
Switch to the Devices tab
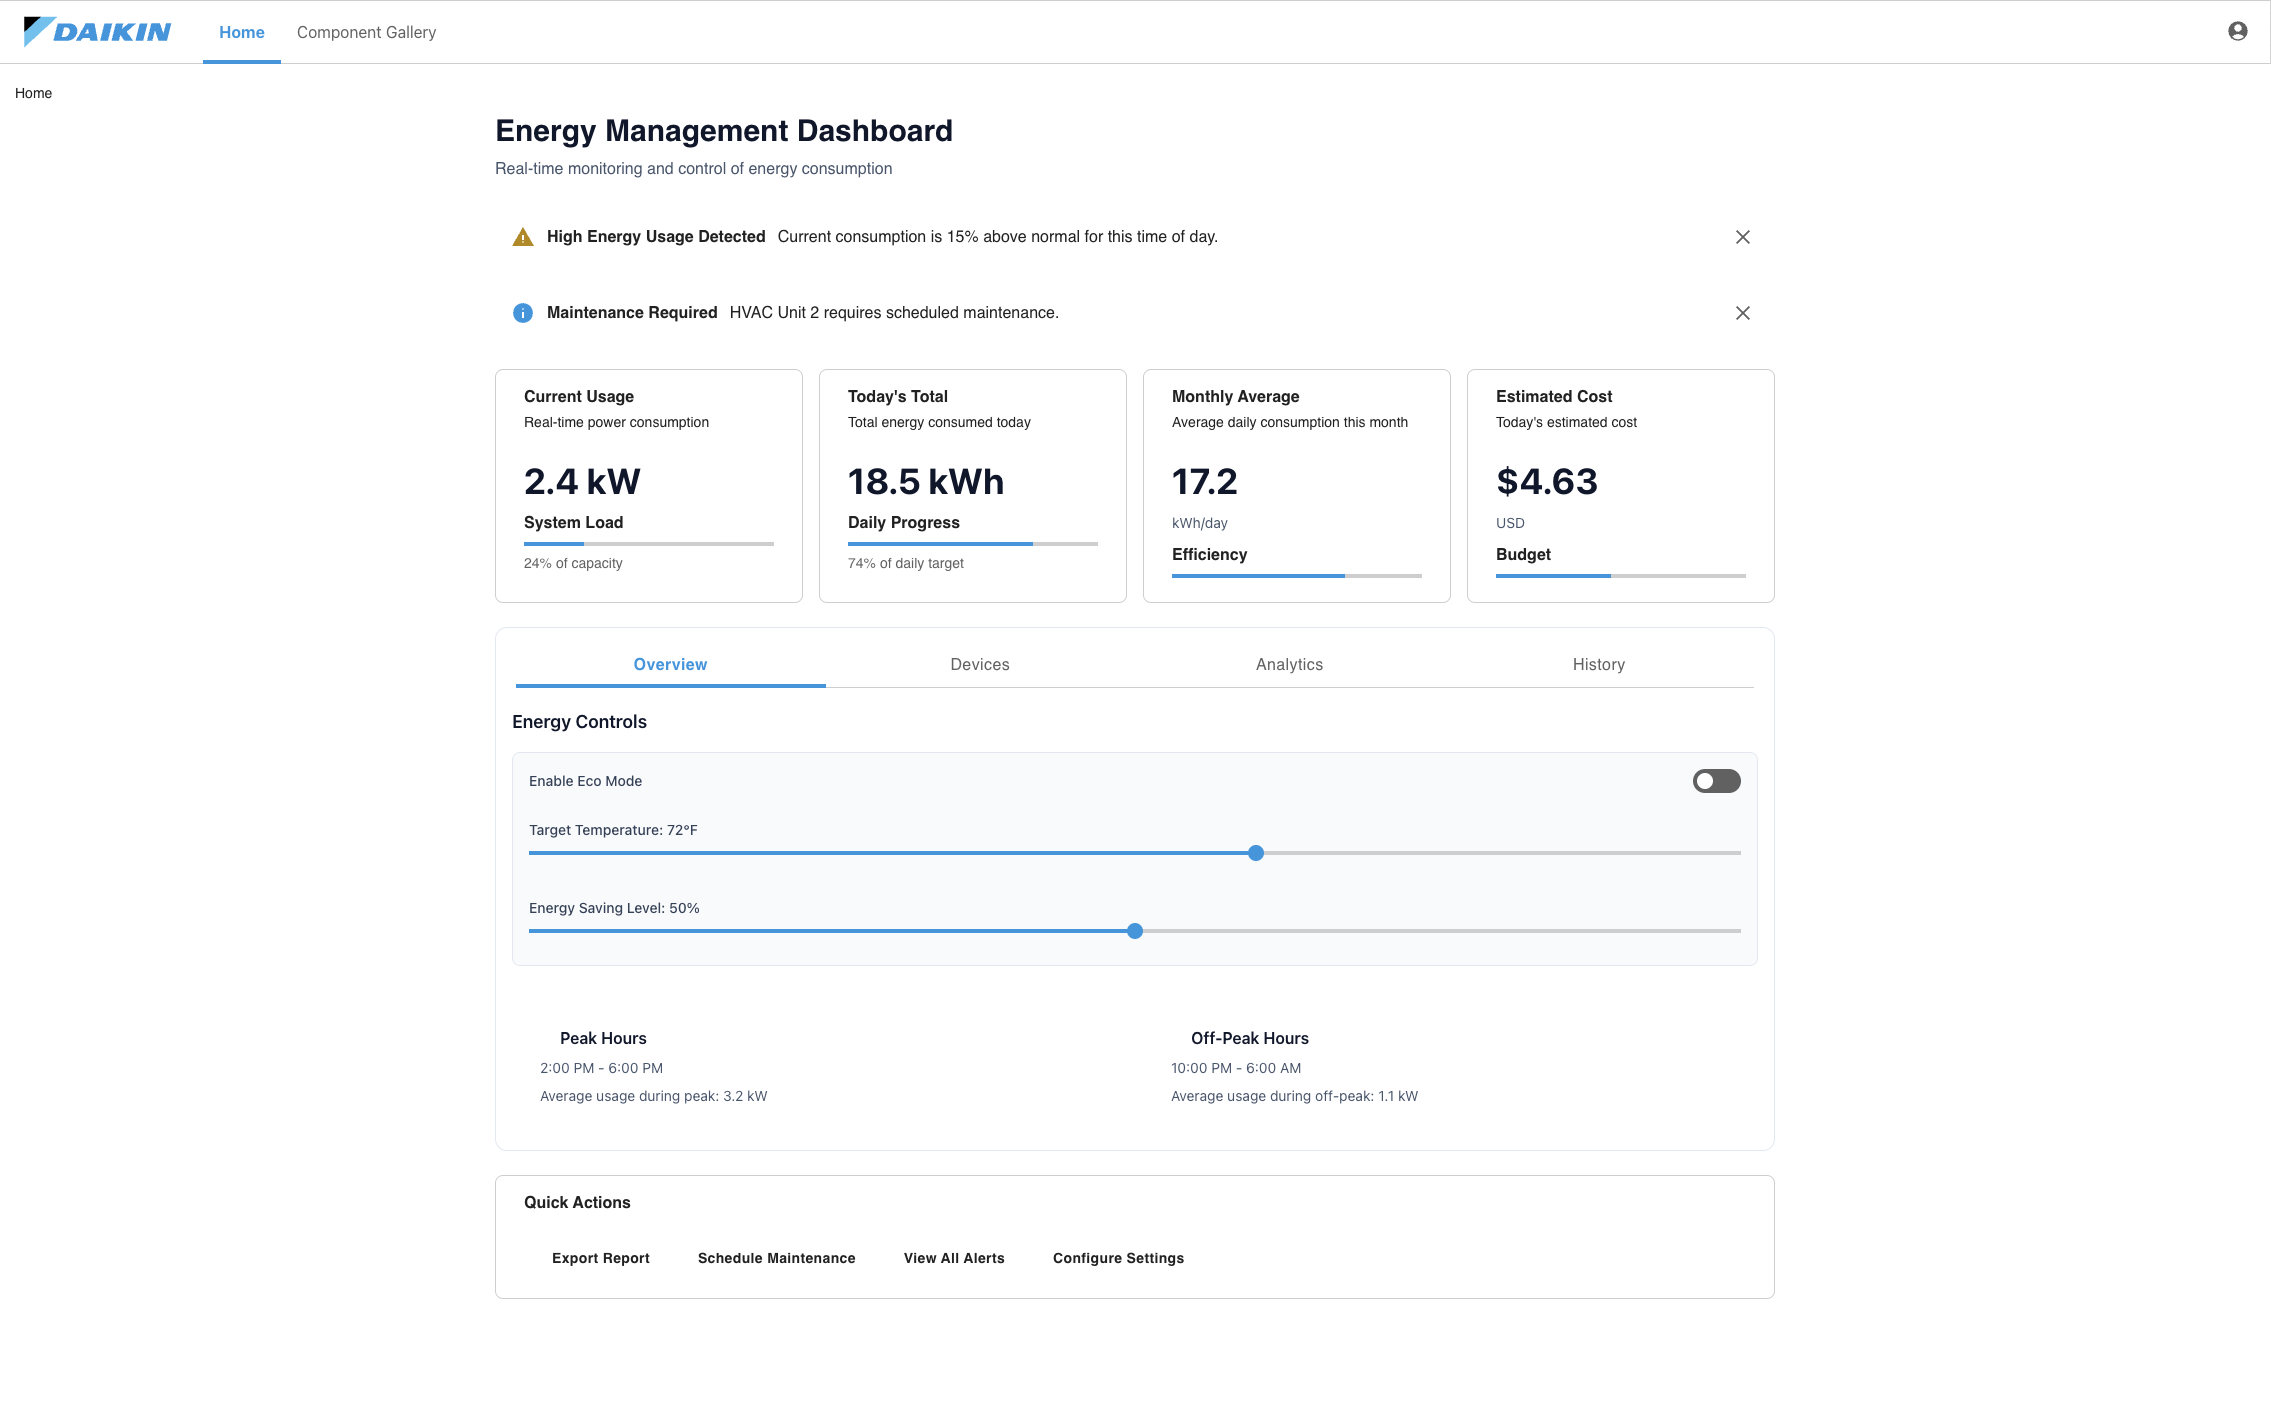(980, 664)
